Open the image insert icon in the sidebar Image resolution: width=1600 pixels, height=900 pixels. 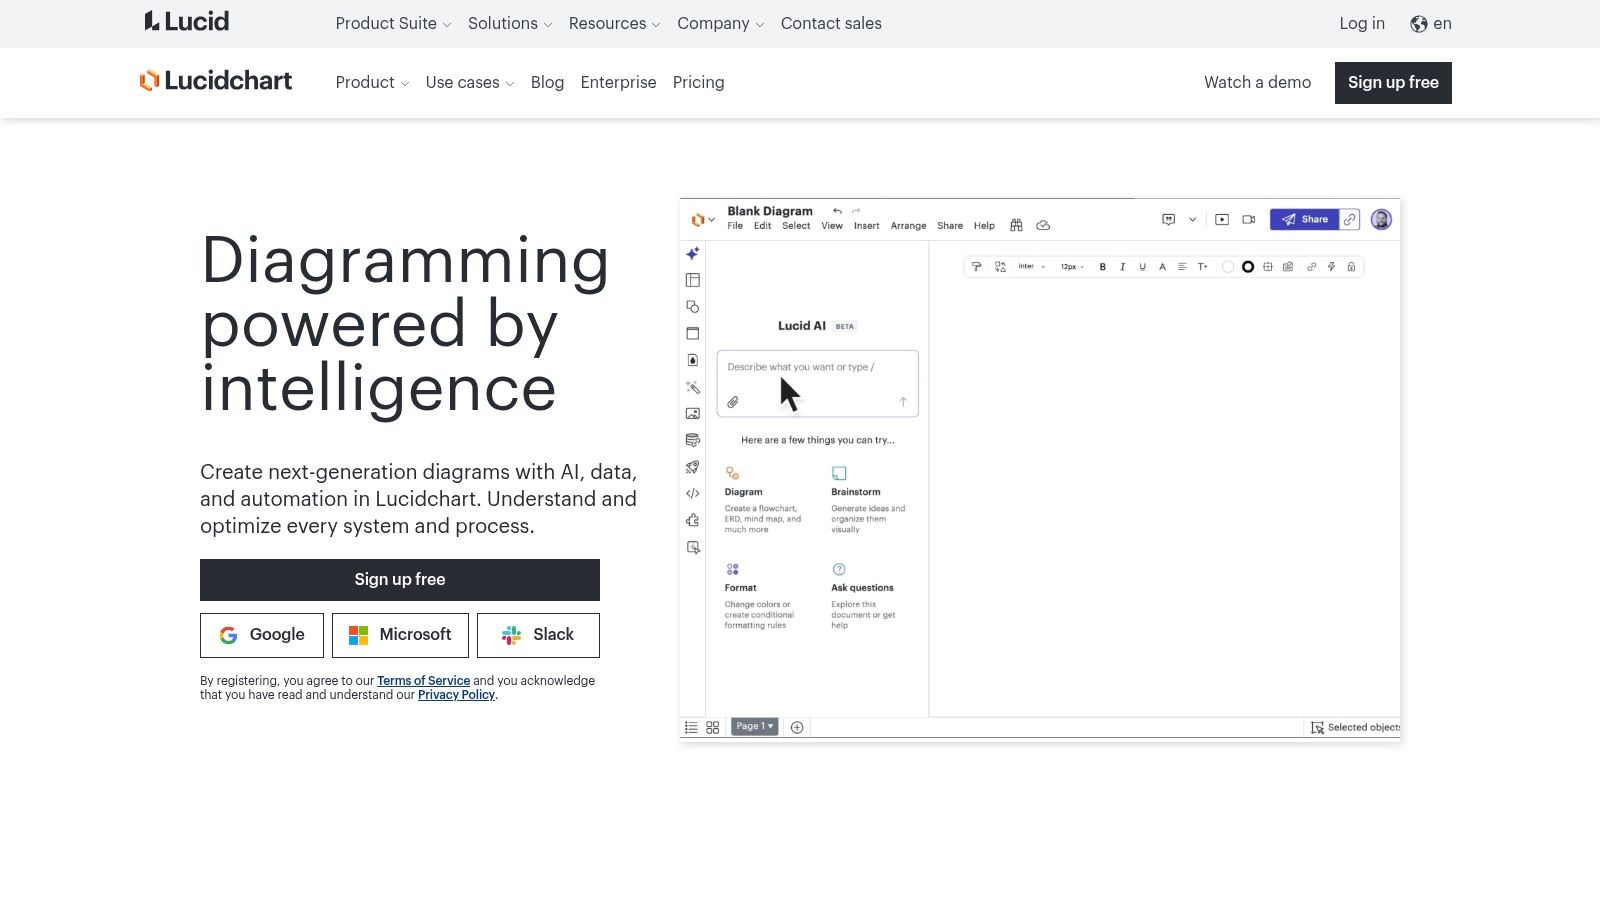(692, 414)
